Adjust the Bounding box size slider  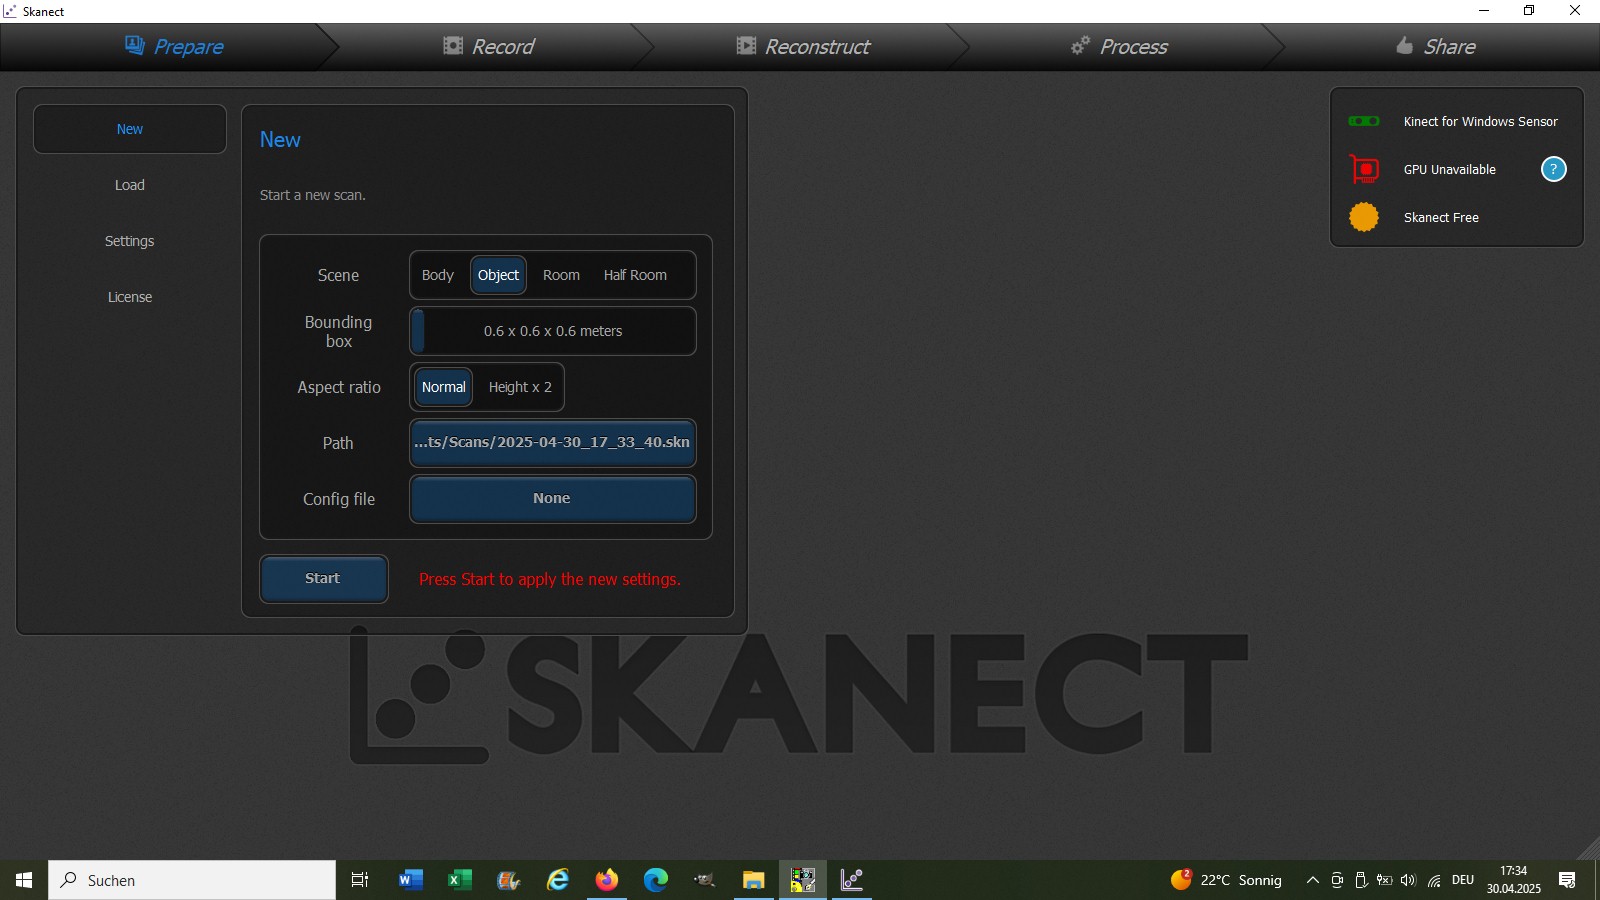coord(553,331)
